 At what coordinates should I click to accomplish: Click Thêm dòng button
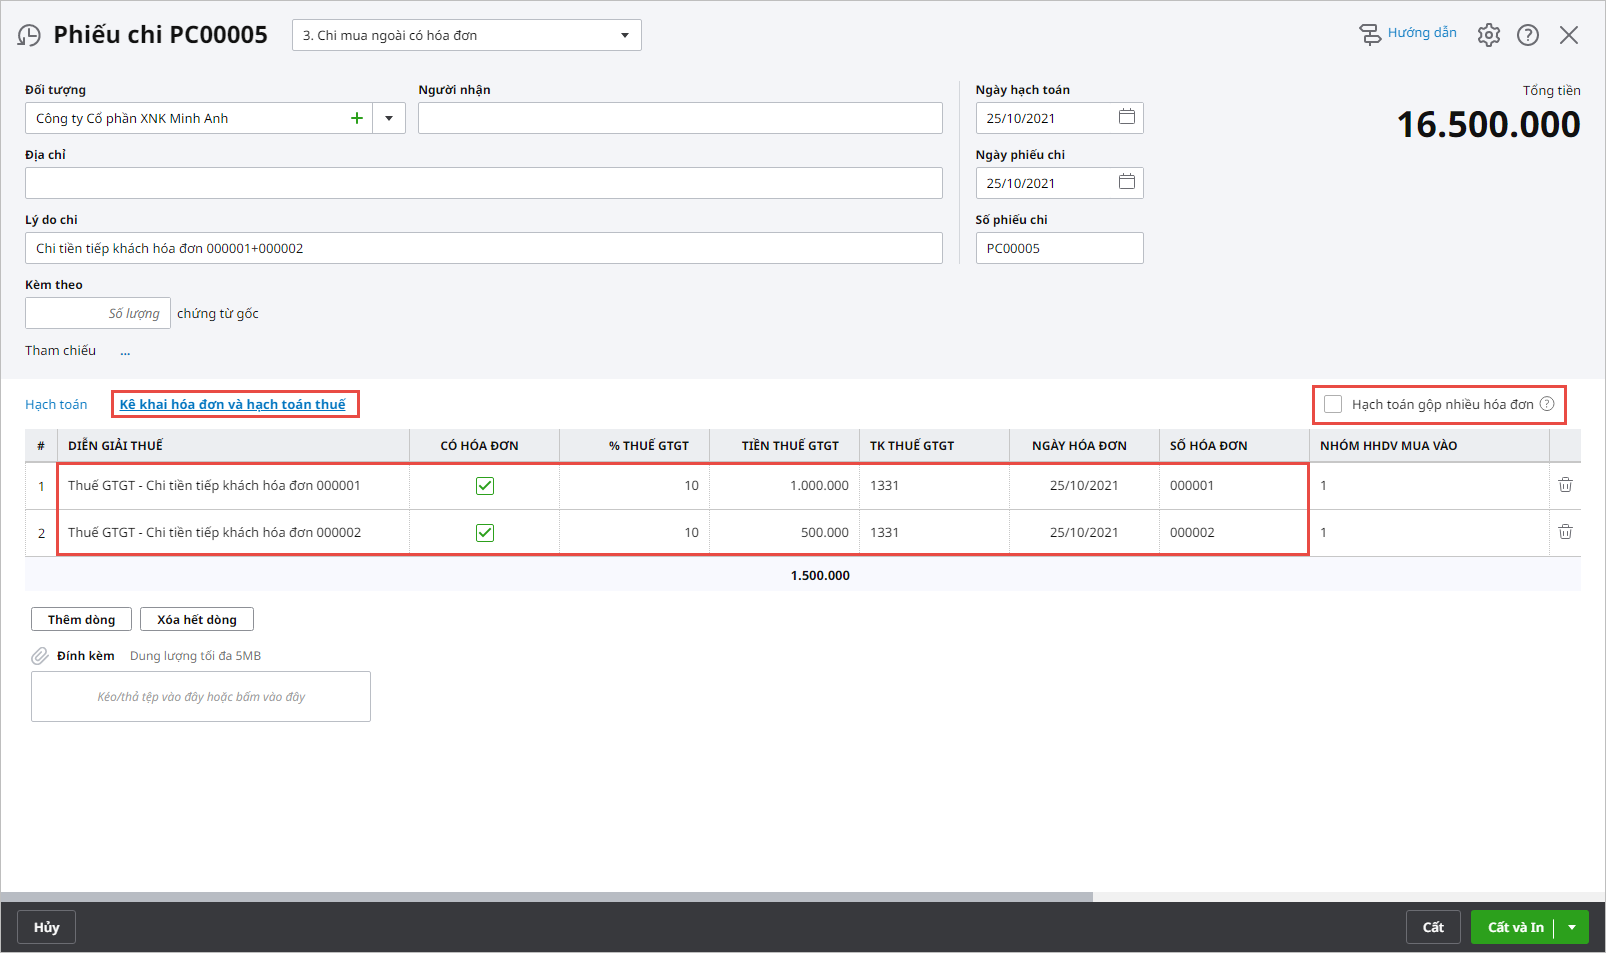point(81,619)
